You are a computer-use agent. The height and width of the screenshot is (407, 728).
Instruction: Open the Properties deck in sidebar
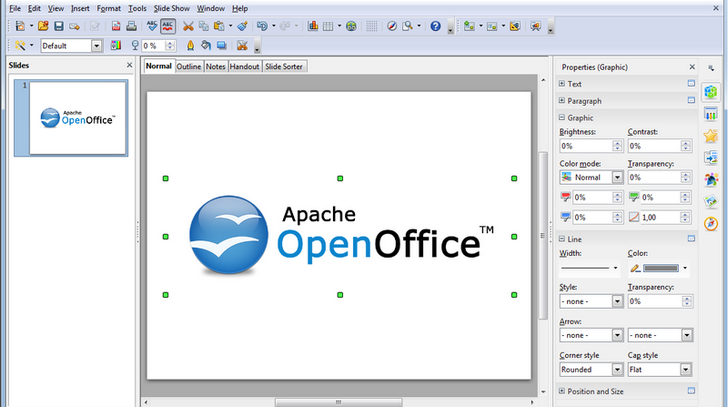[x=711, y=91]
